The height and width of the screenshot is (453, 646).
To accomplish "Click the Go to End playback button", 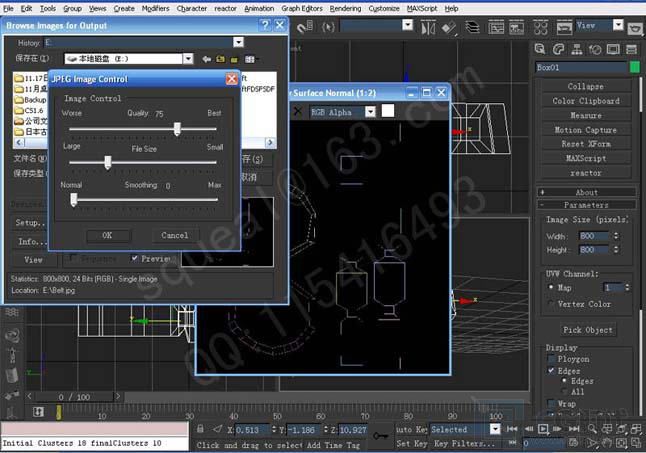I will pyautogui.click(x=574, y=429).
